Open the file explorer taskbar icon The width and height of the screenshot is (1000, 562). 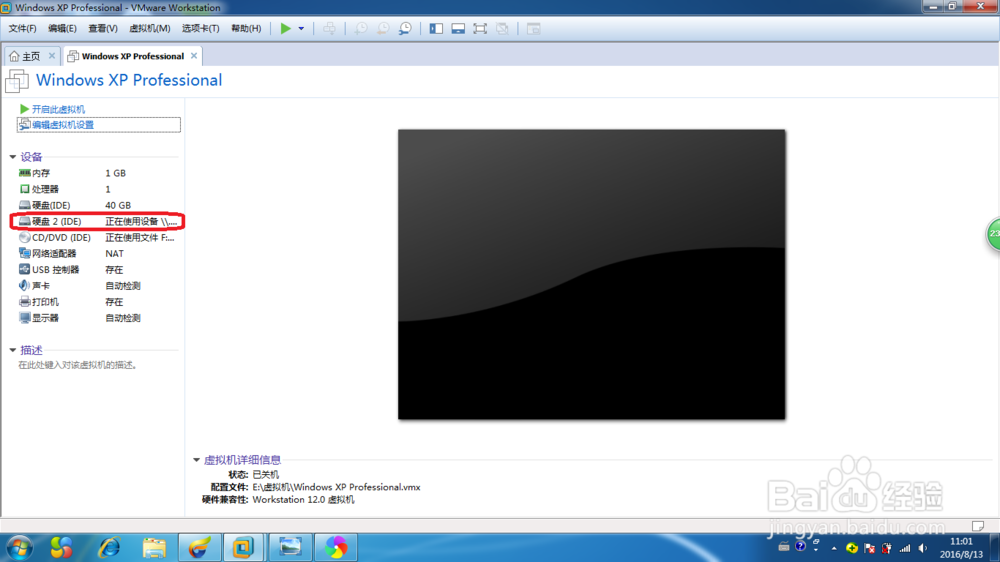pyautogui.click(x=154, y=547)
